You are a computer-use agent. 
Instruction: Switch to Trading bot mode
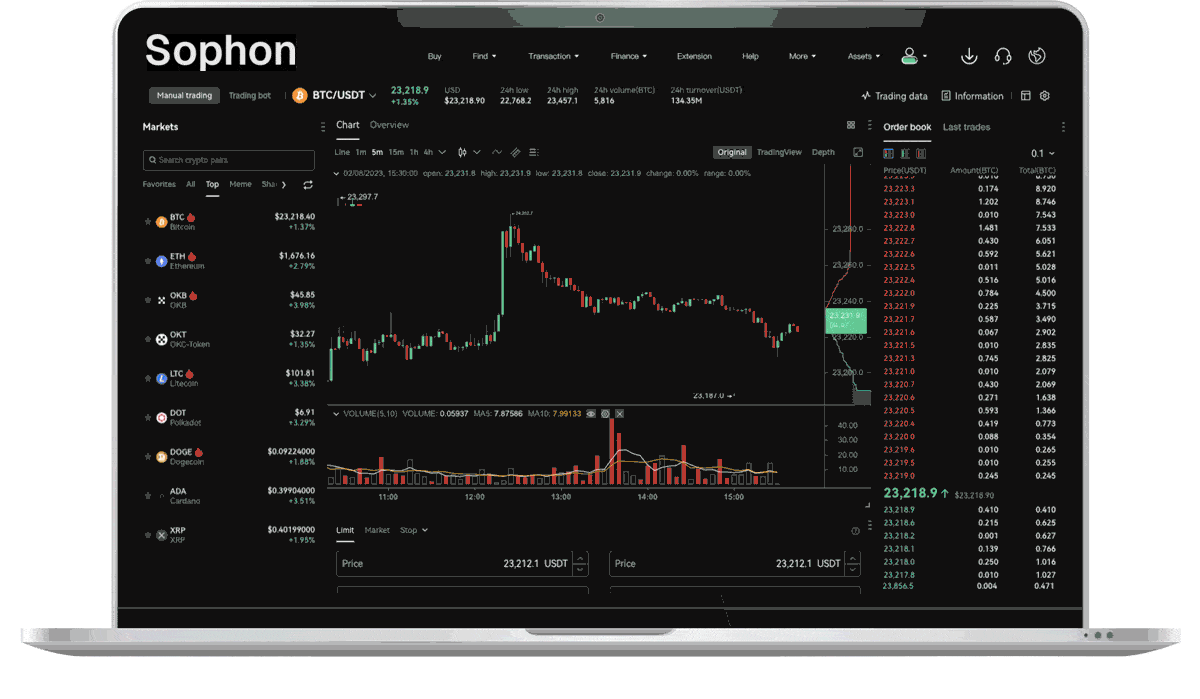click(x=250, y=96)
